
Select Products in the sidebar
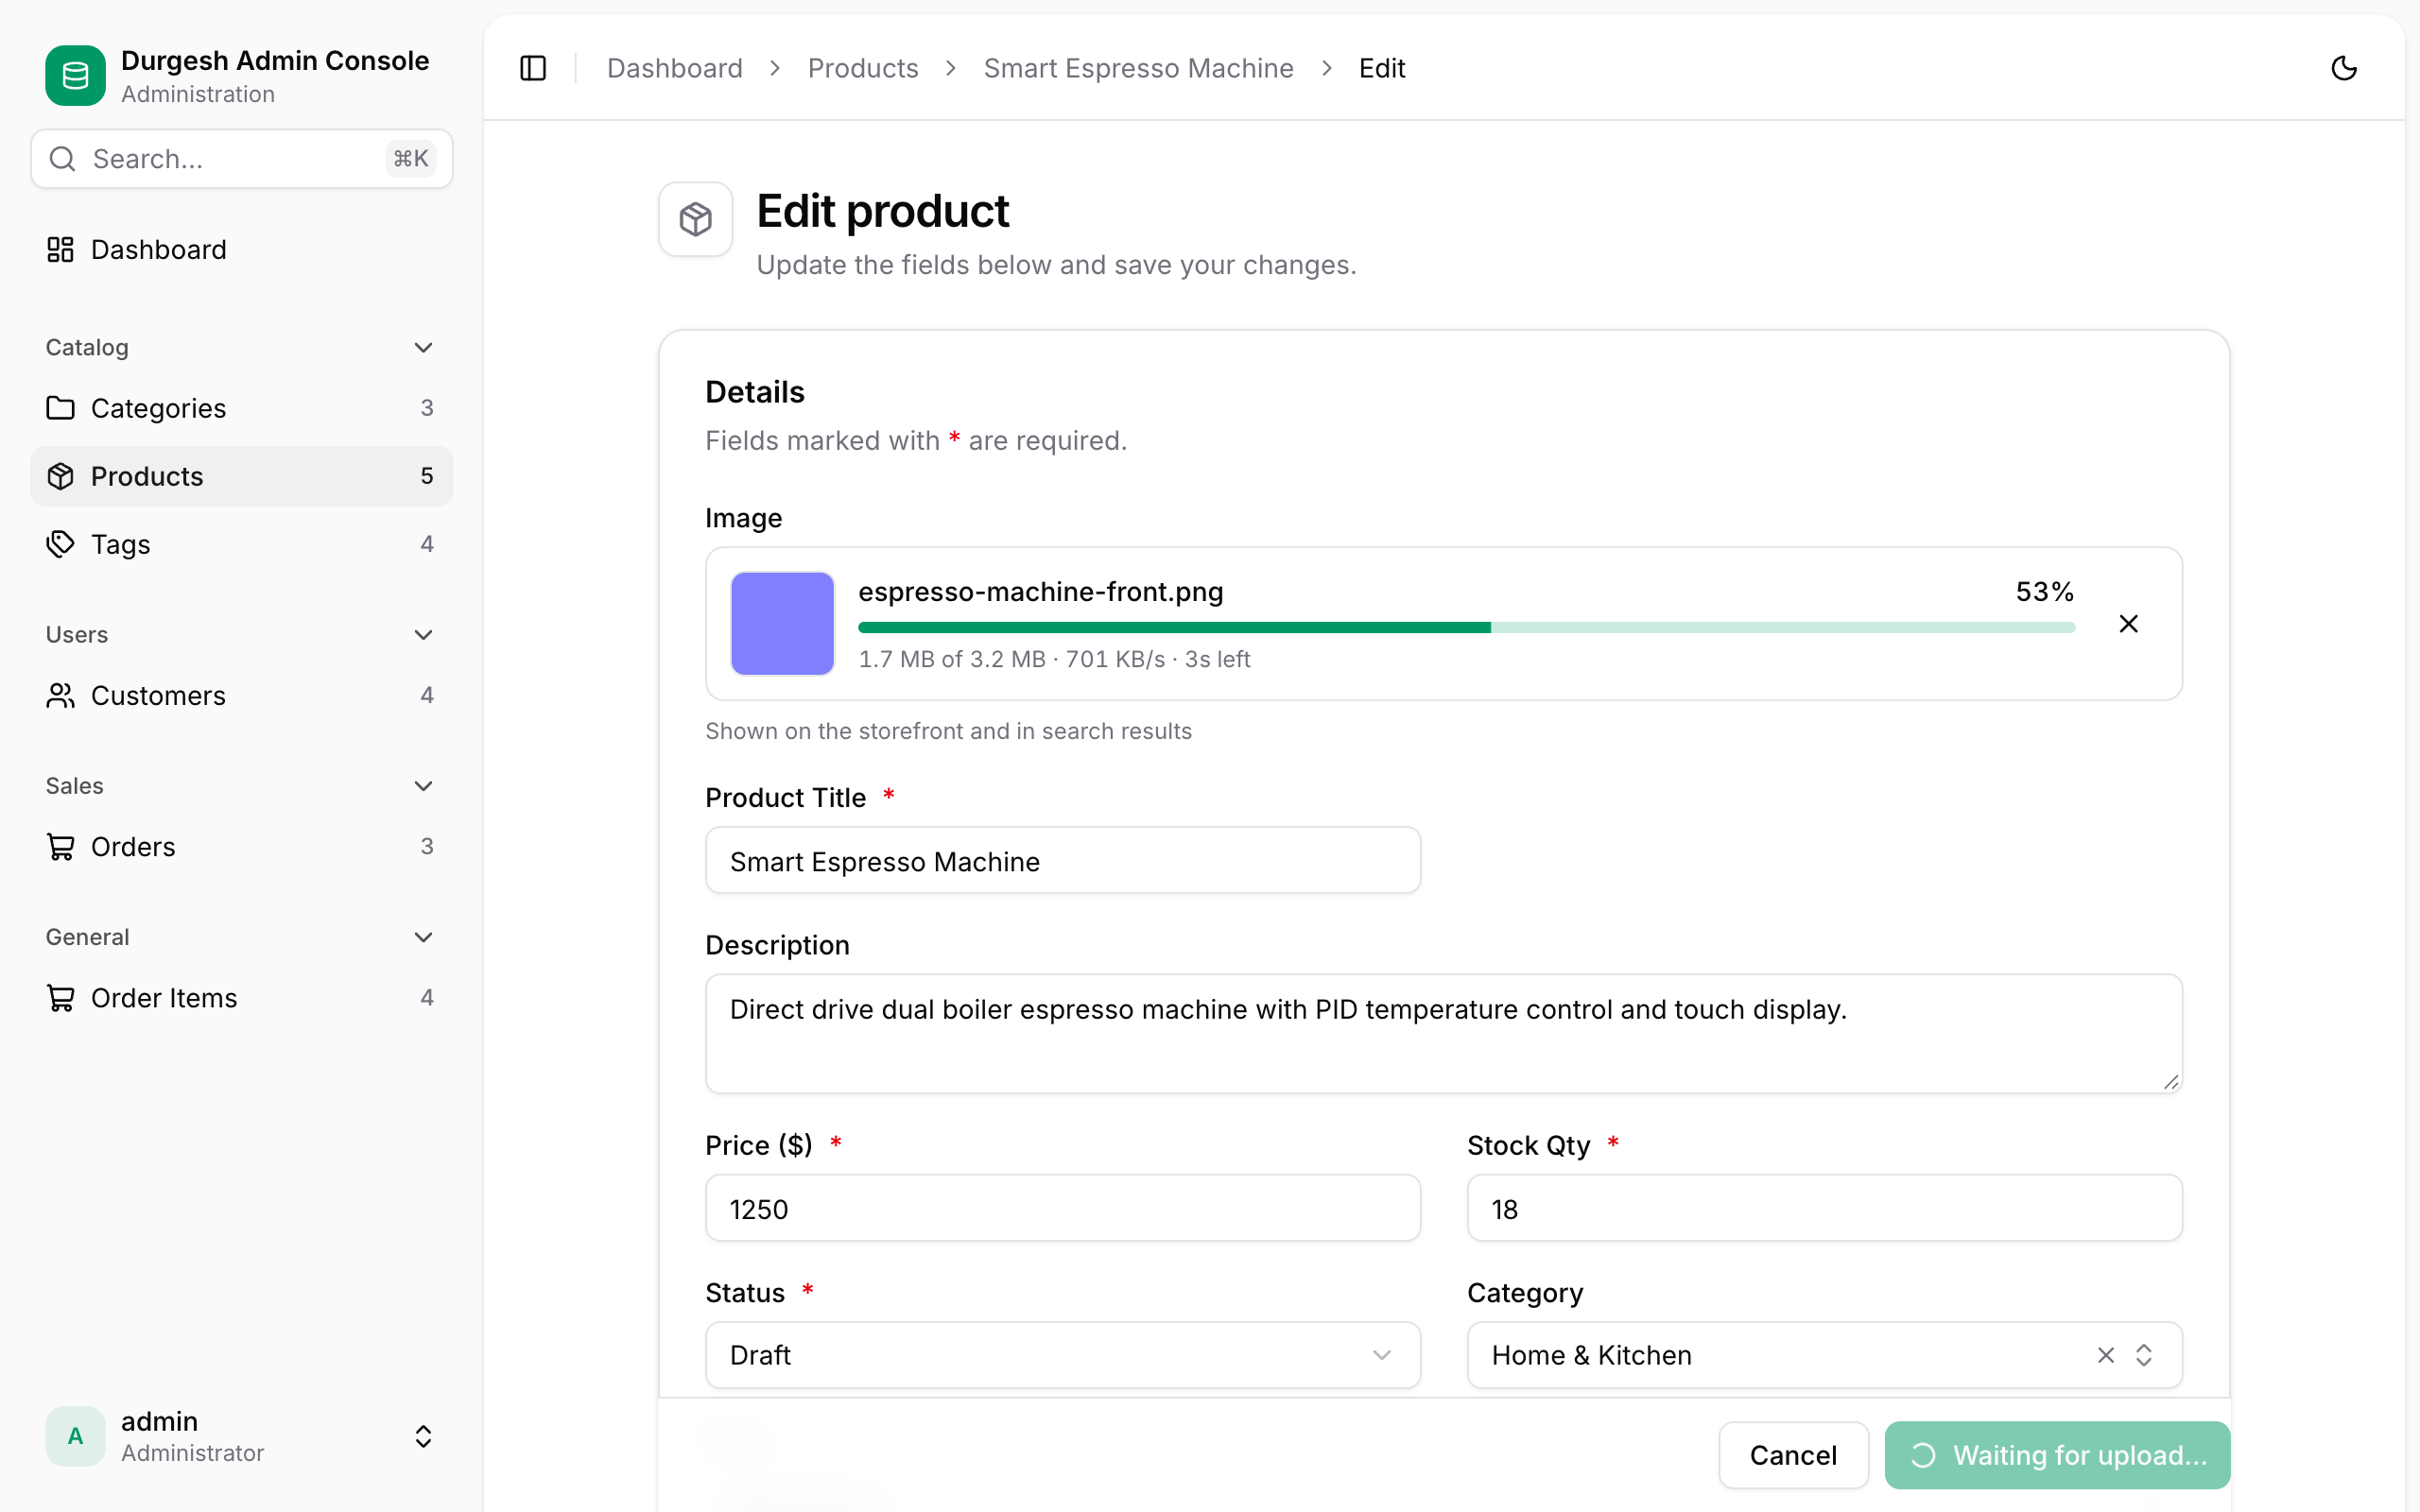(x=242, y=476)
